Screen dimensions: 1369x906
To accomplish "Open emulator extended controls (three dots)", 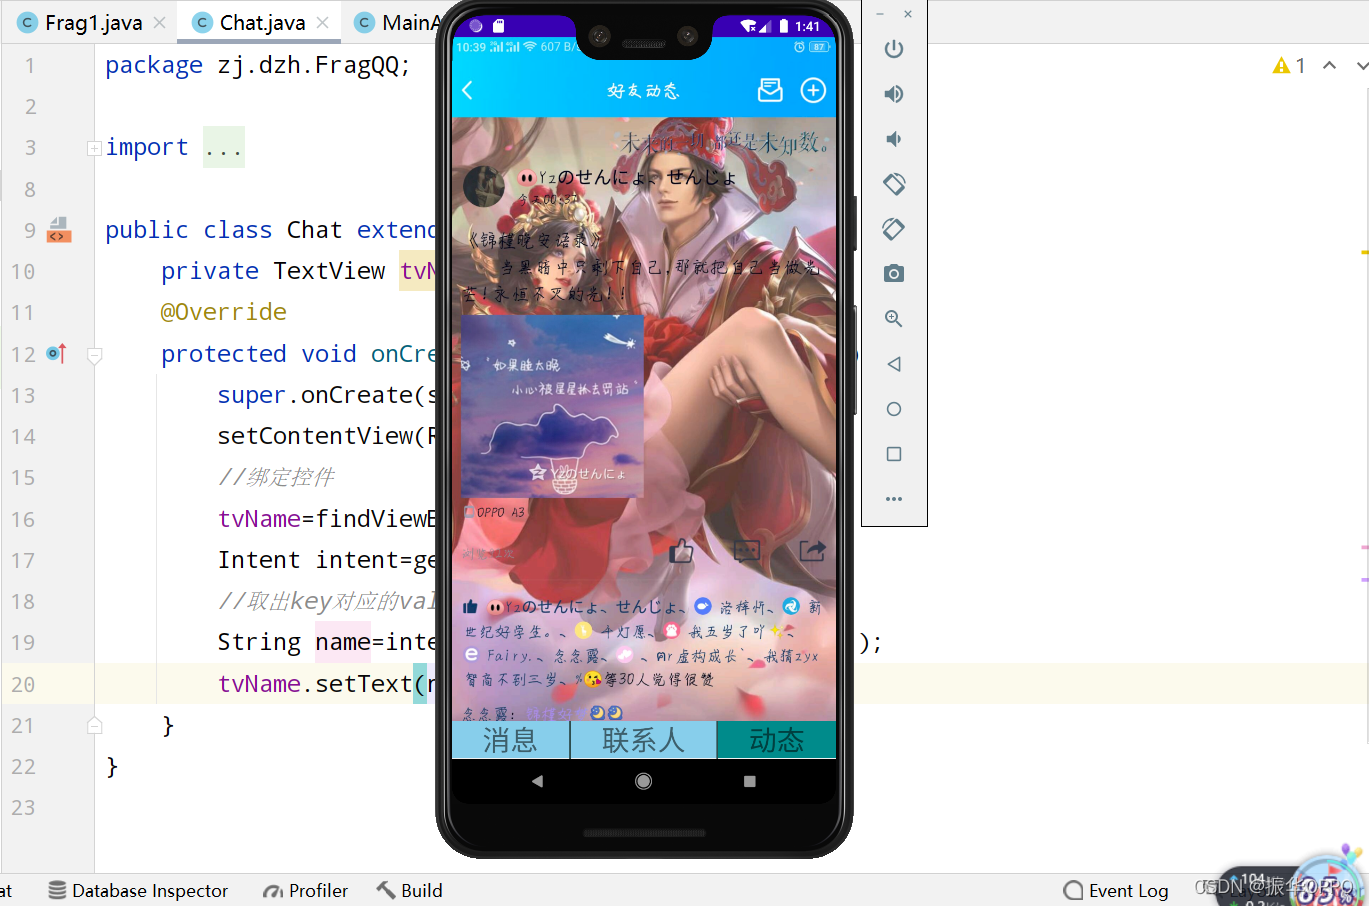I will (894, 498).
